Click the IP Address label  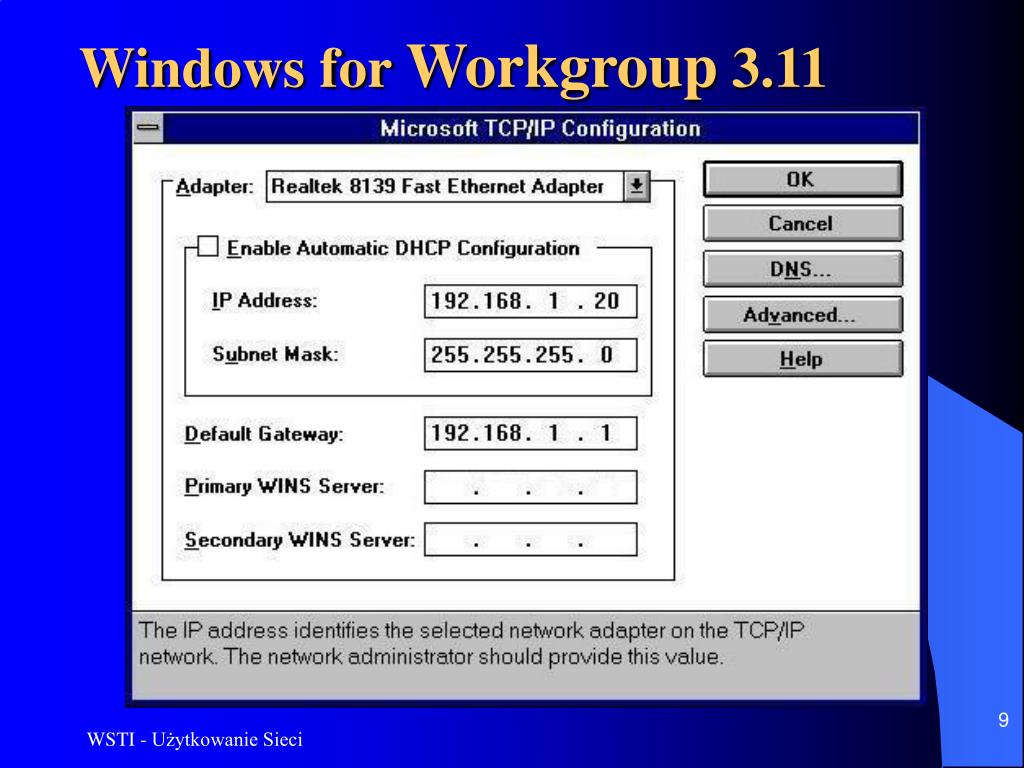coord(264,300)
